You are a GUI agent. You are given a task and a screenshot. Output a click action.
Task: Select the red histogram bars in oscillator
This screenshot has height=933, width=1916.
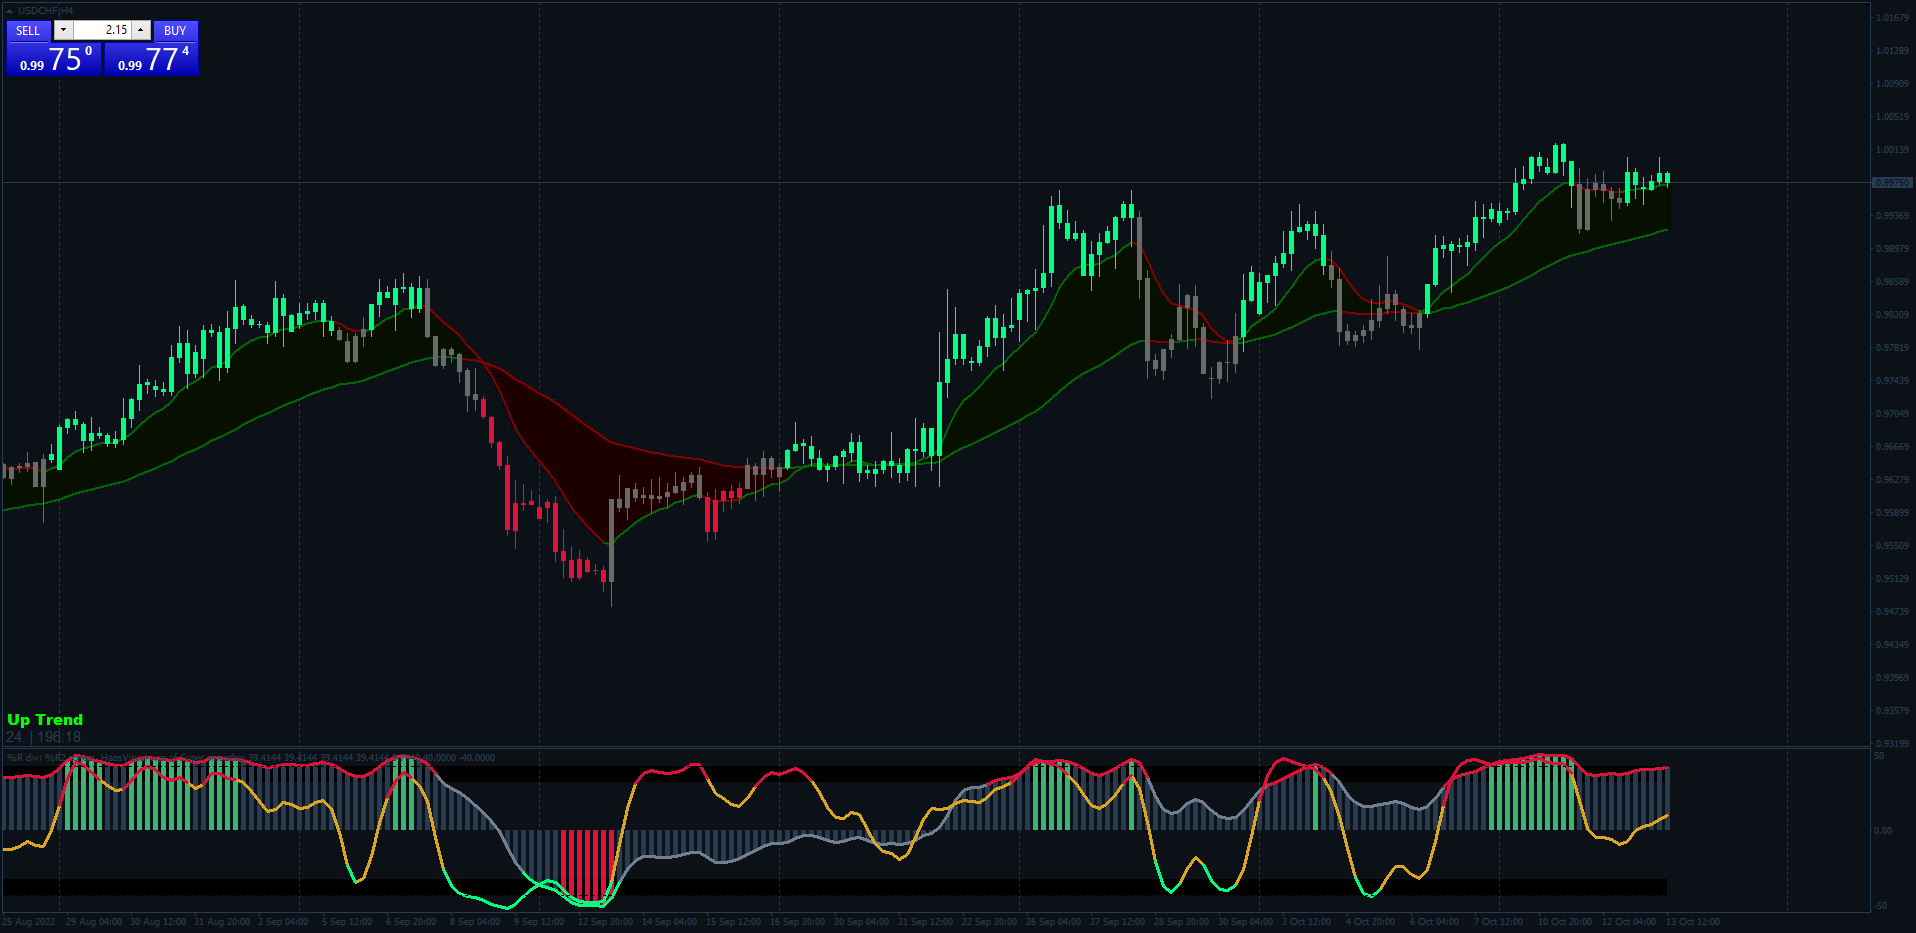587,865
